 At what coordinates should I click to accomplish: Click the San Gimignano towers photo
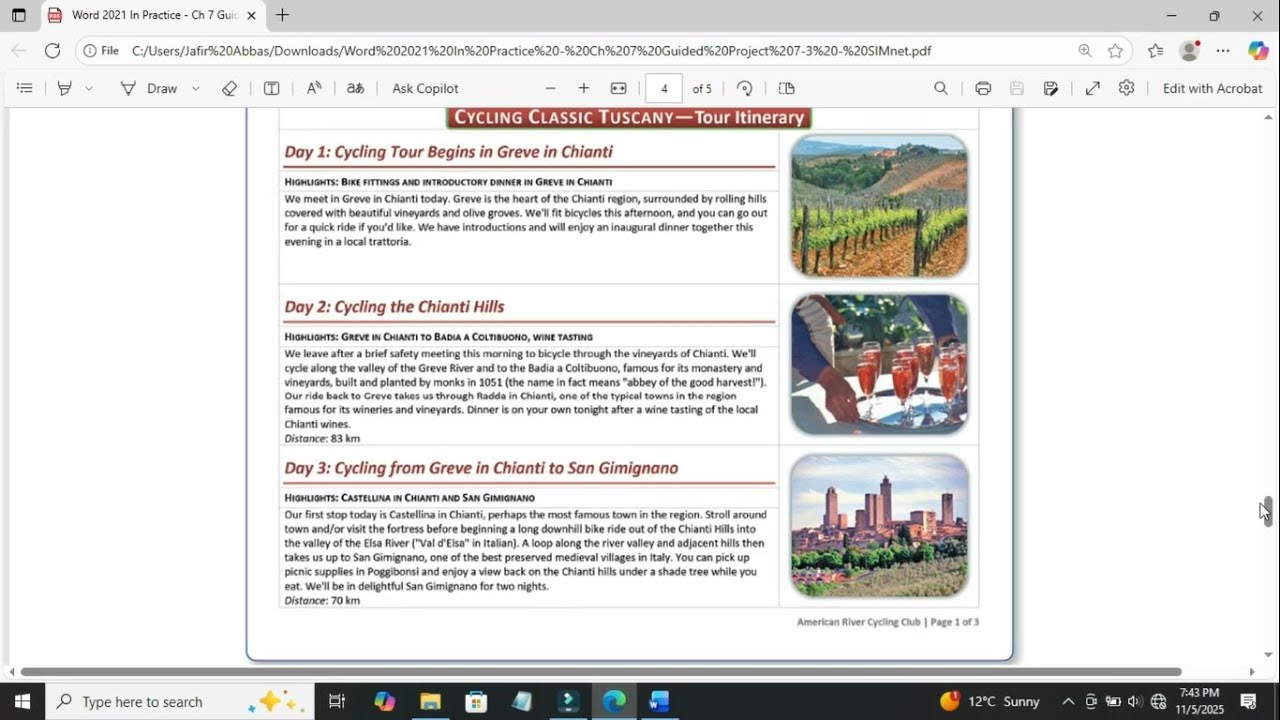click(879, 526)
